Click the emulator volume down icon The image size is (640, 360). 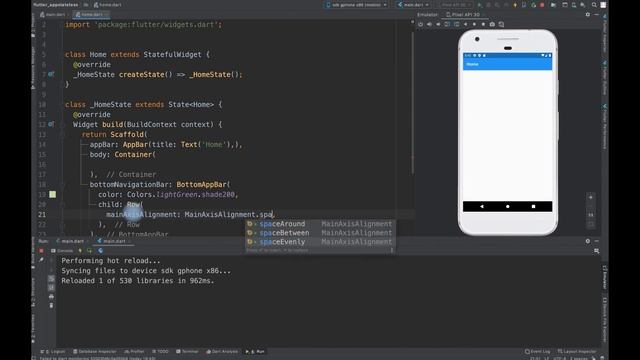click(x=438, y=24)
